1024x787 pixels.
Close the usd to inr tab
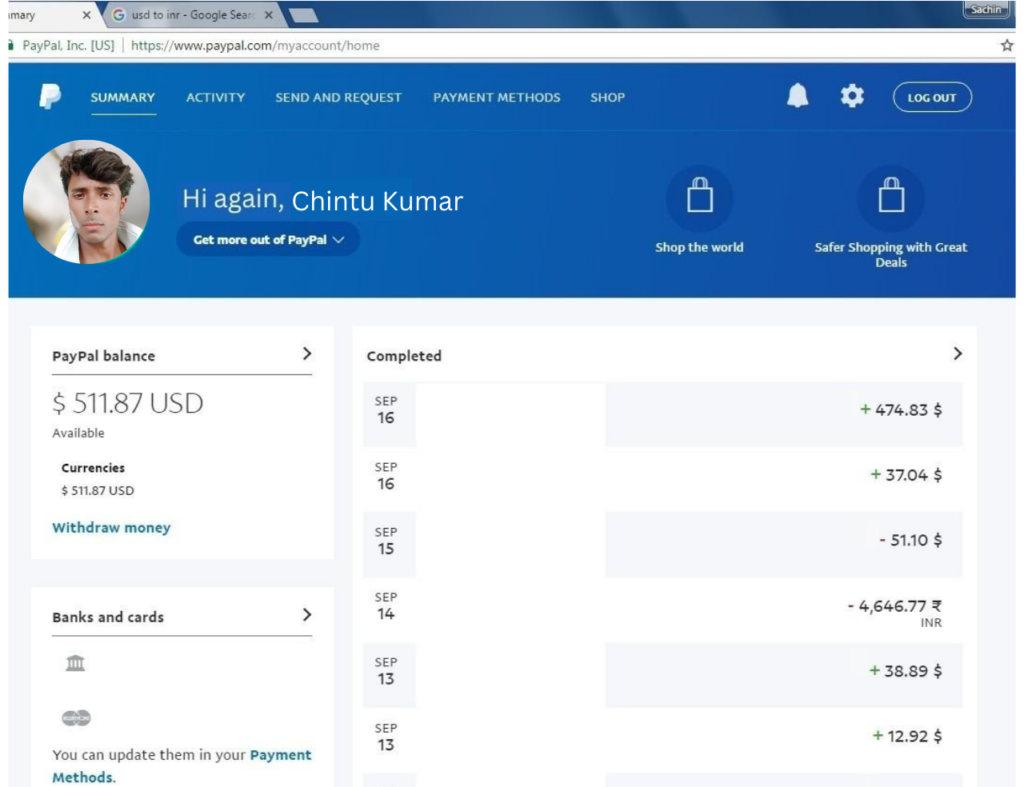coord(268,14)
